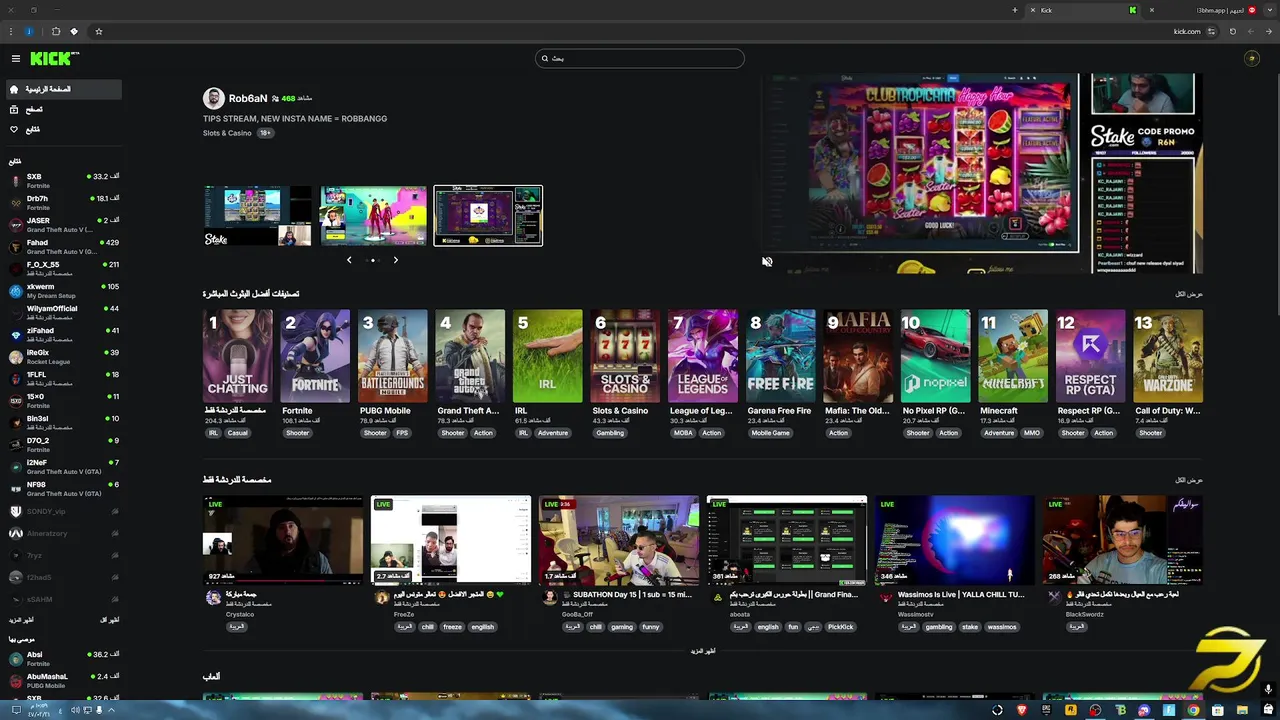Image resolution: width=1280 pixels, height=720 pixels.
Task: Switch to the Kick browser tab
Action: click(x=1085, y=10)
